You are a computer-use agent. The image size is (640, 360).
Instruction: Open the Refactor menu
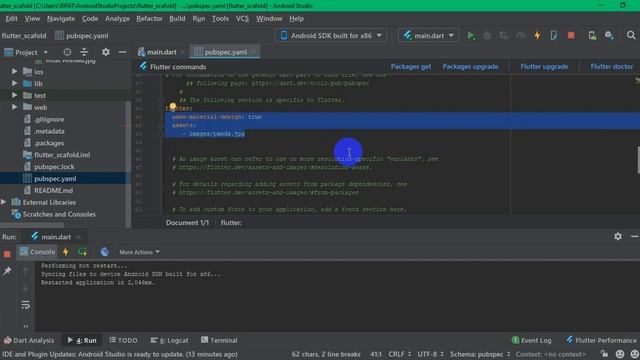[149, 18]
